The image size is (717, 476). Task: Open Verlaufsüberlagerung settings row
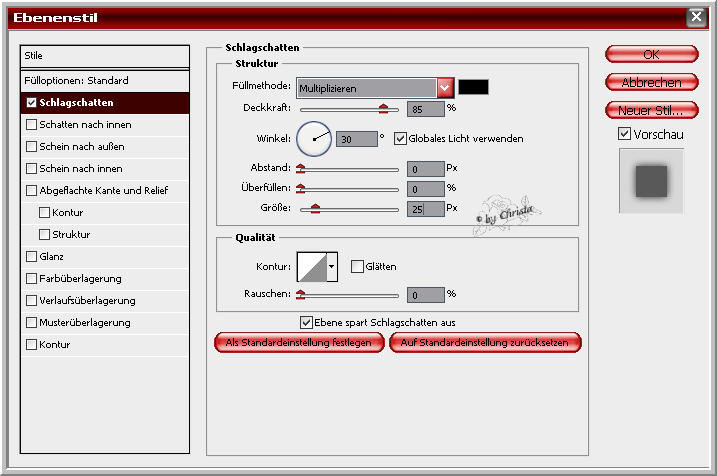pos(105,300)
